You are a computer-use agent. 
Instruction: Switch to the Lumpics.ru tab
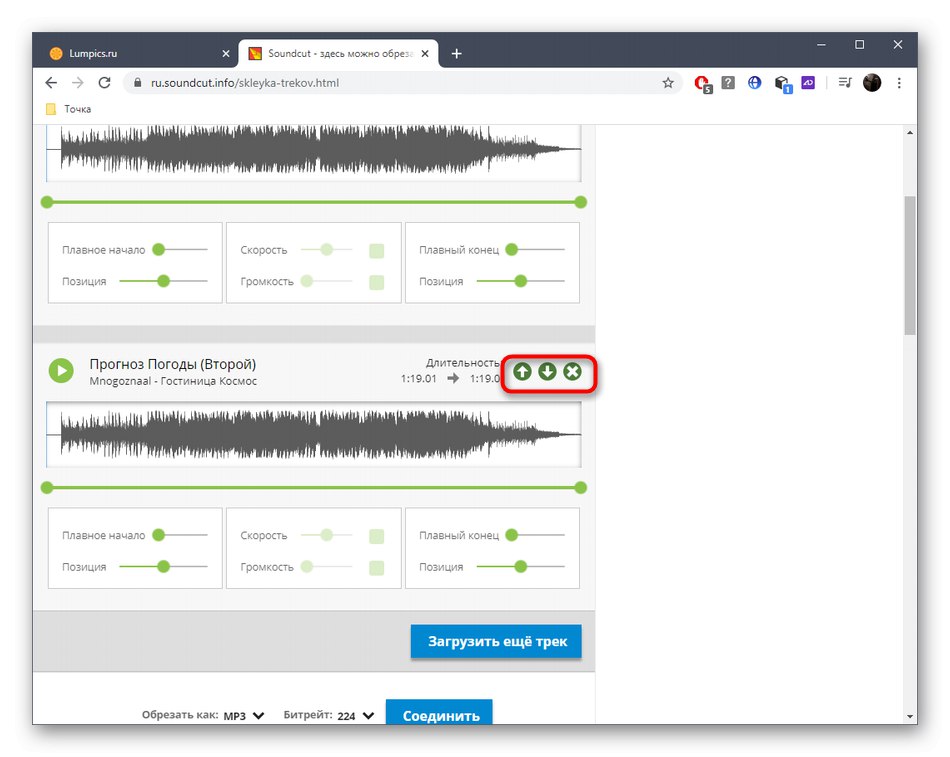click(136, 53)
